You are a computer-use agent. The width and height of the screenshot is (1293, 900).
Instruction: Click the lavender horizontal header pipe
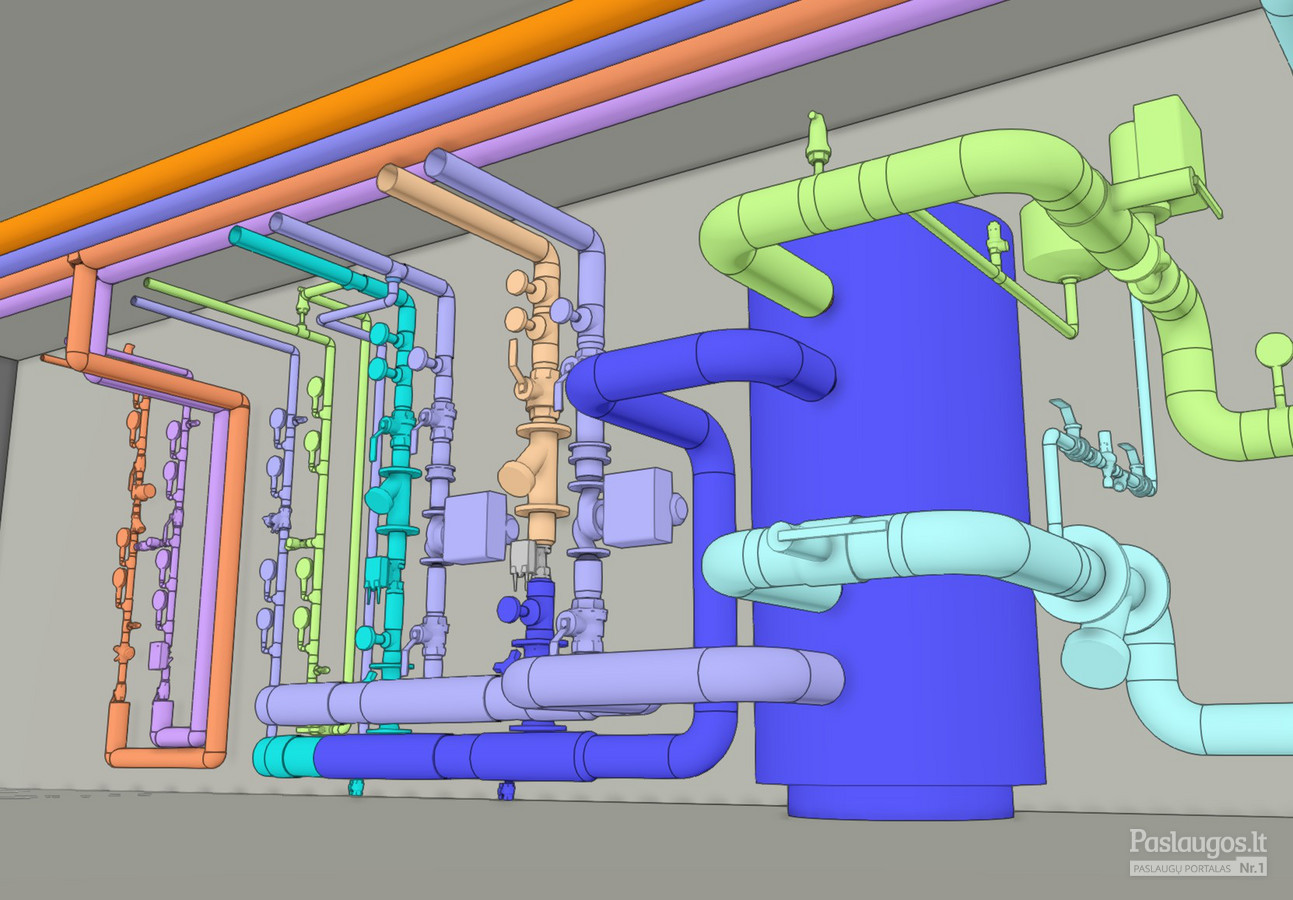(x=550, y=685)
